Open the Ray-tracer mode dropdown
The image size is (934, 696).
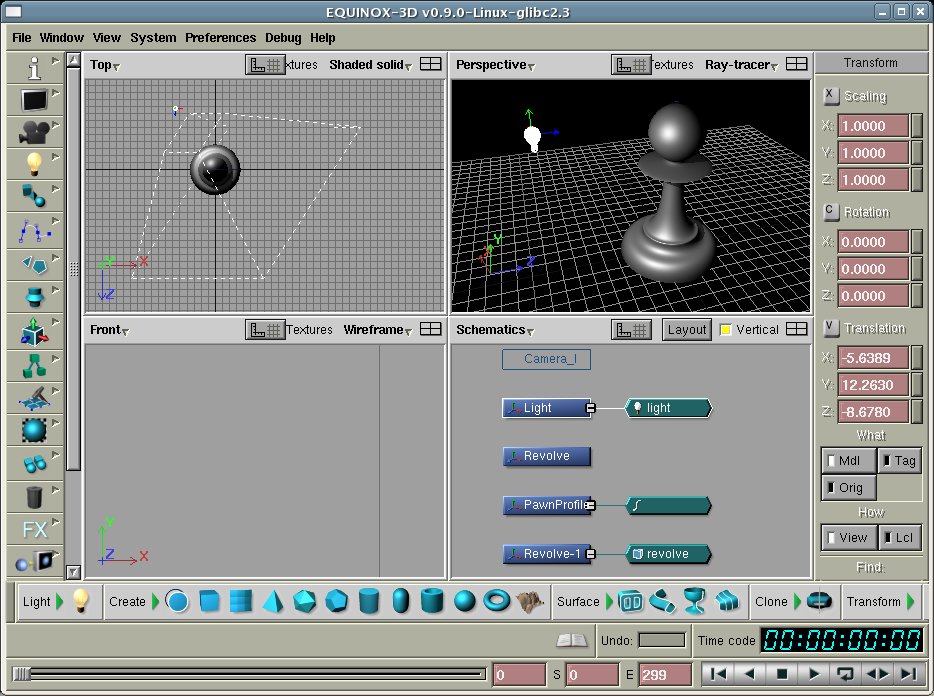pyautogui.click(x=742, y=65)
